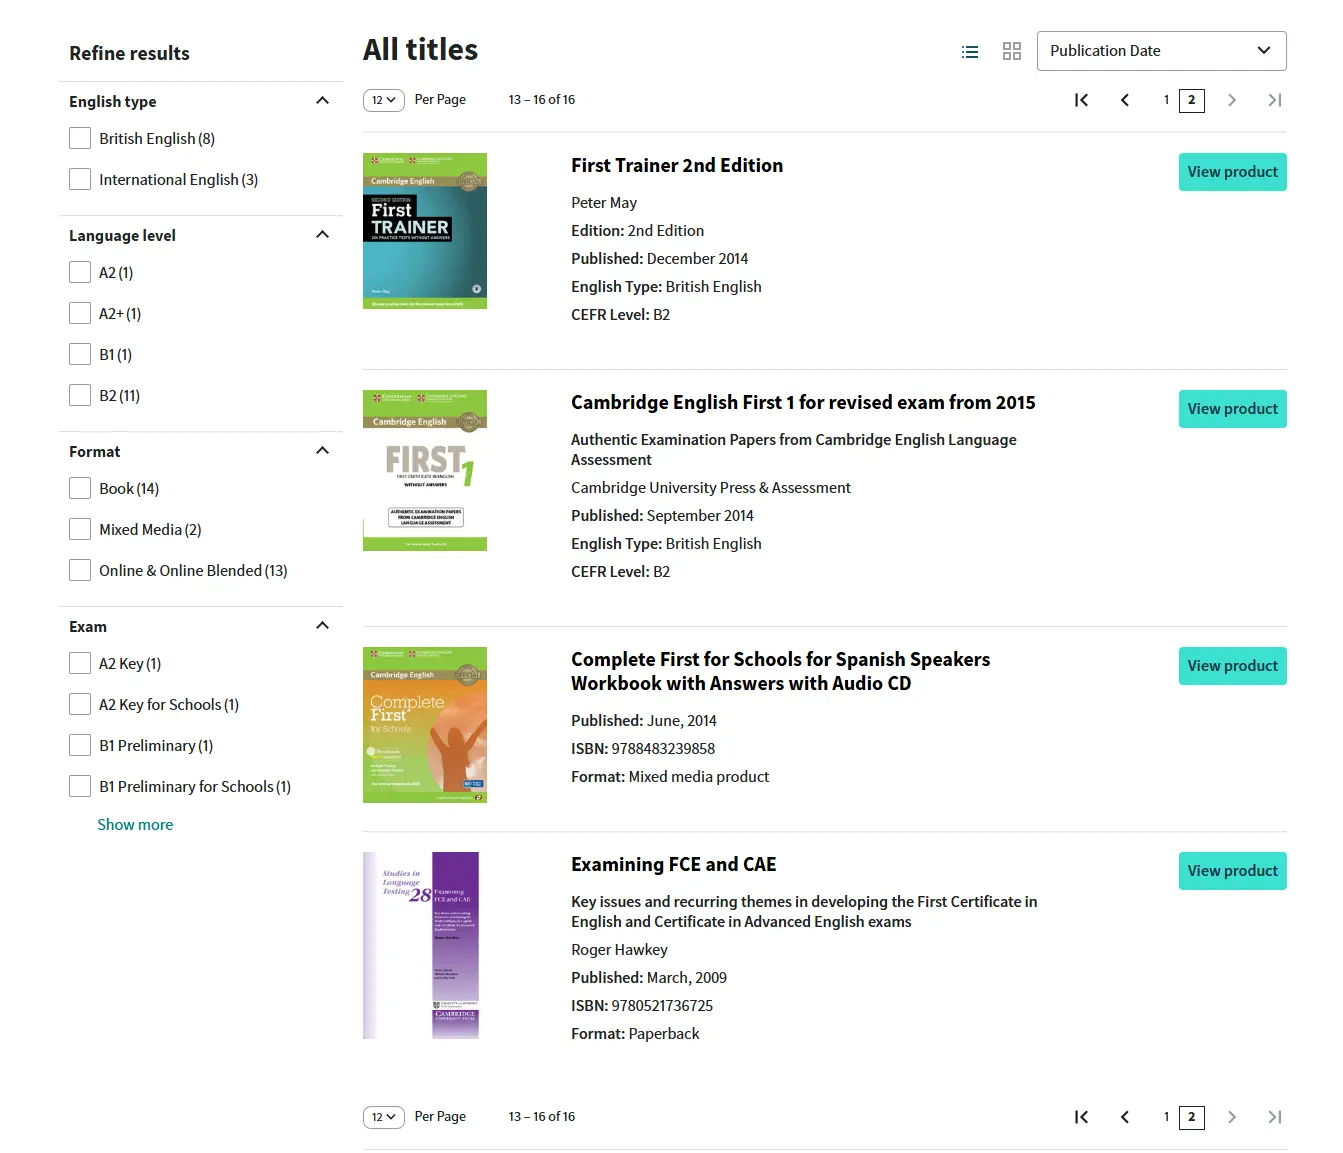Open the Publication Date sort dropdown

(x=1161, y=51)
